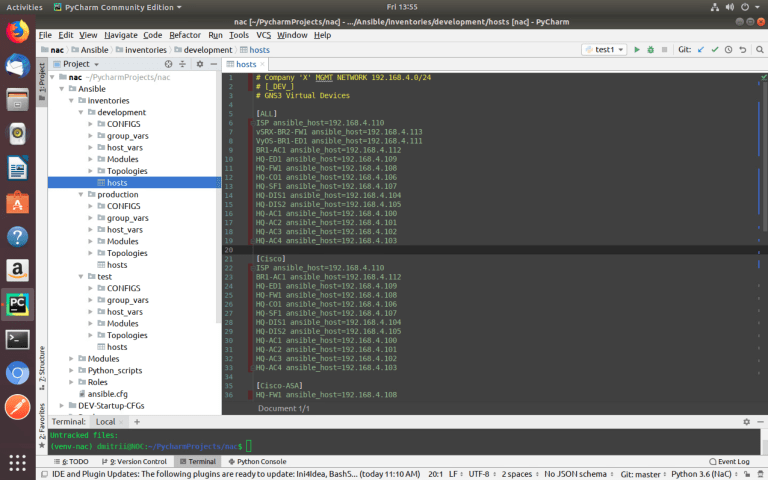768x480 pixels.
Task: Close the Local terminal tab
Action: click(x=121, y=422)
